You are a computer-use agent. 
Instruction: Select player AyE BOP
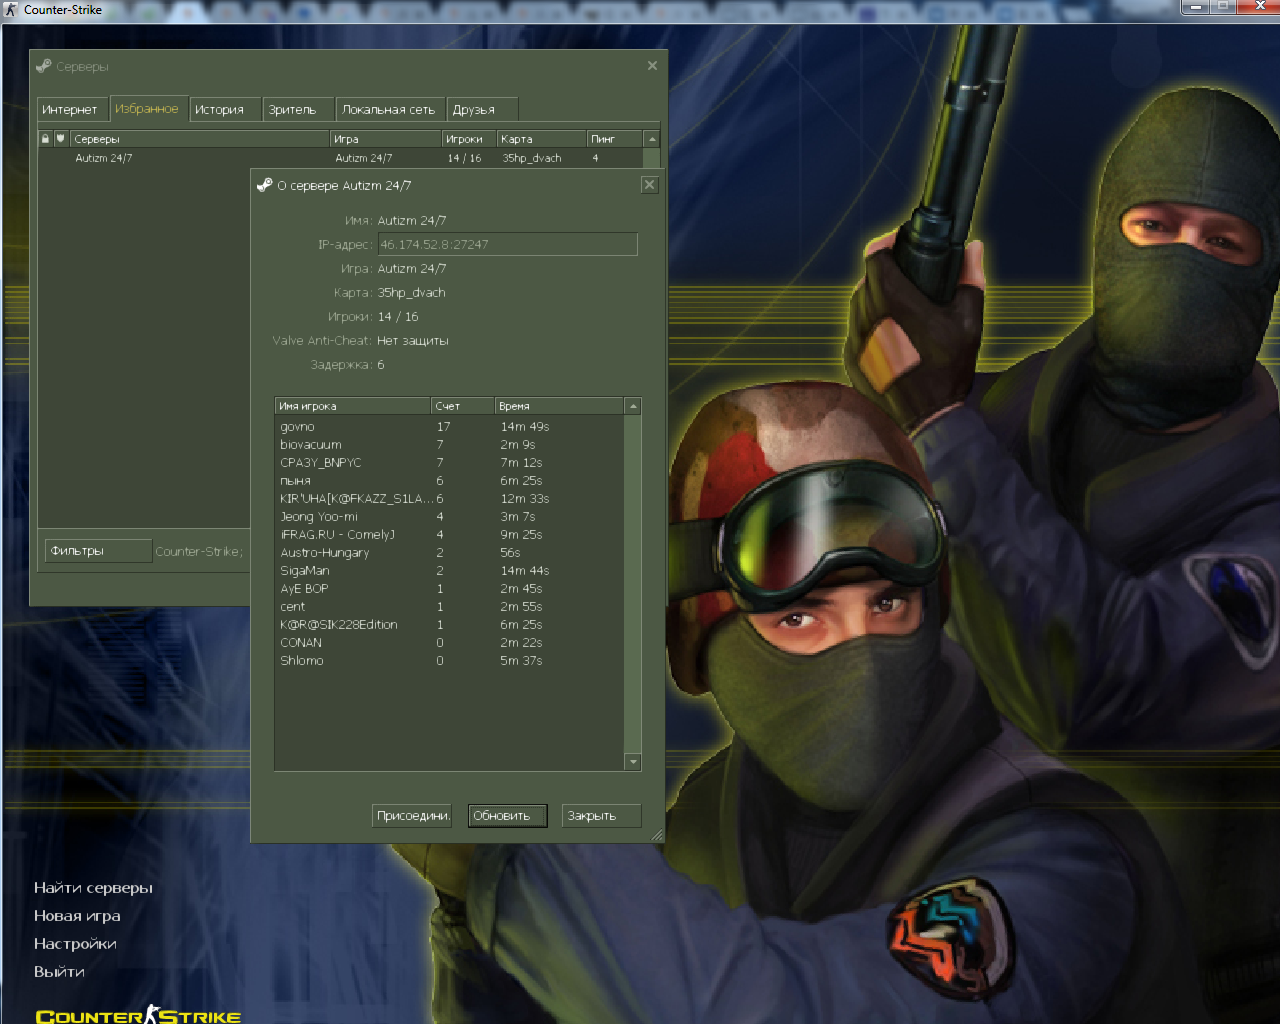pos(449,589)
